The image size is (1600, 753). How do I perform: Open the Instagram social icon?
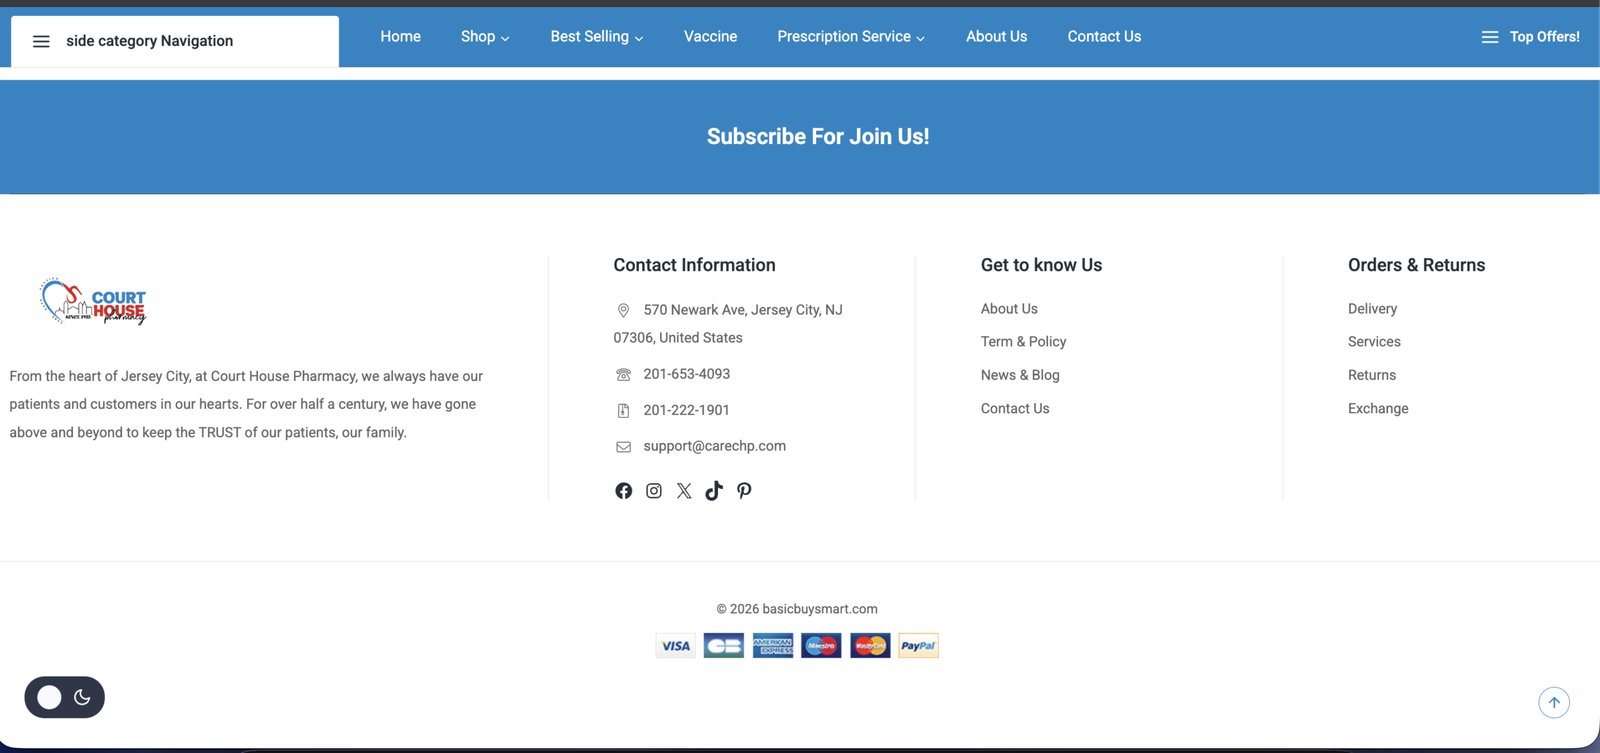pos(653,491)
